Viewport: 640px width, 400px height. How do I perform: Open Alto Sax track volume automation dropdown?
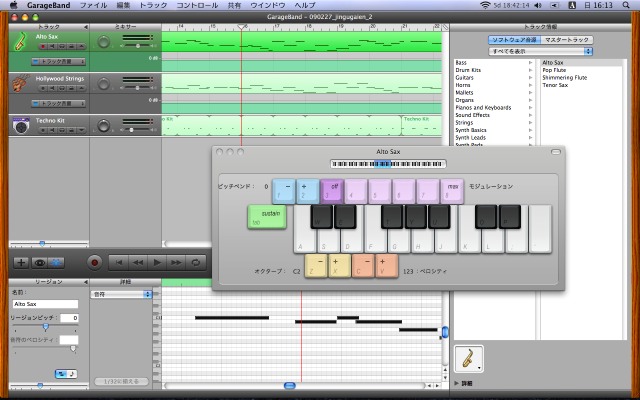58,62
